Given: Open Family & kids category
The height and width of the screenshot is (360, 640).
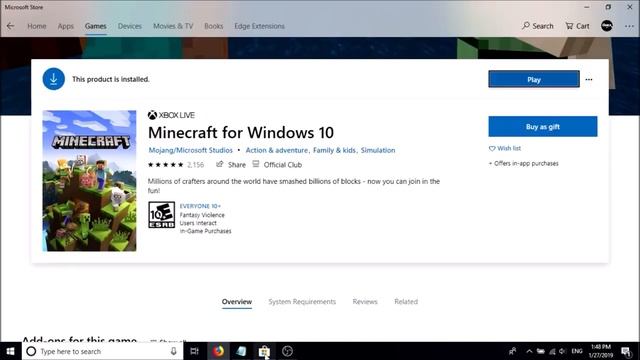Looking at the screenshot, I should 334,150.
